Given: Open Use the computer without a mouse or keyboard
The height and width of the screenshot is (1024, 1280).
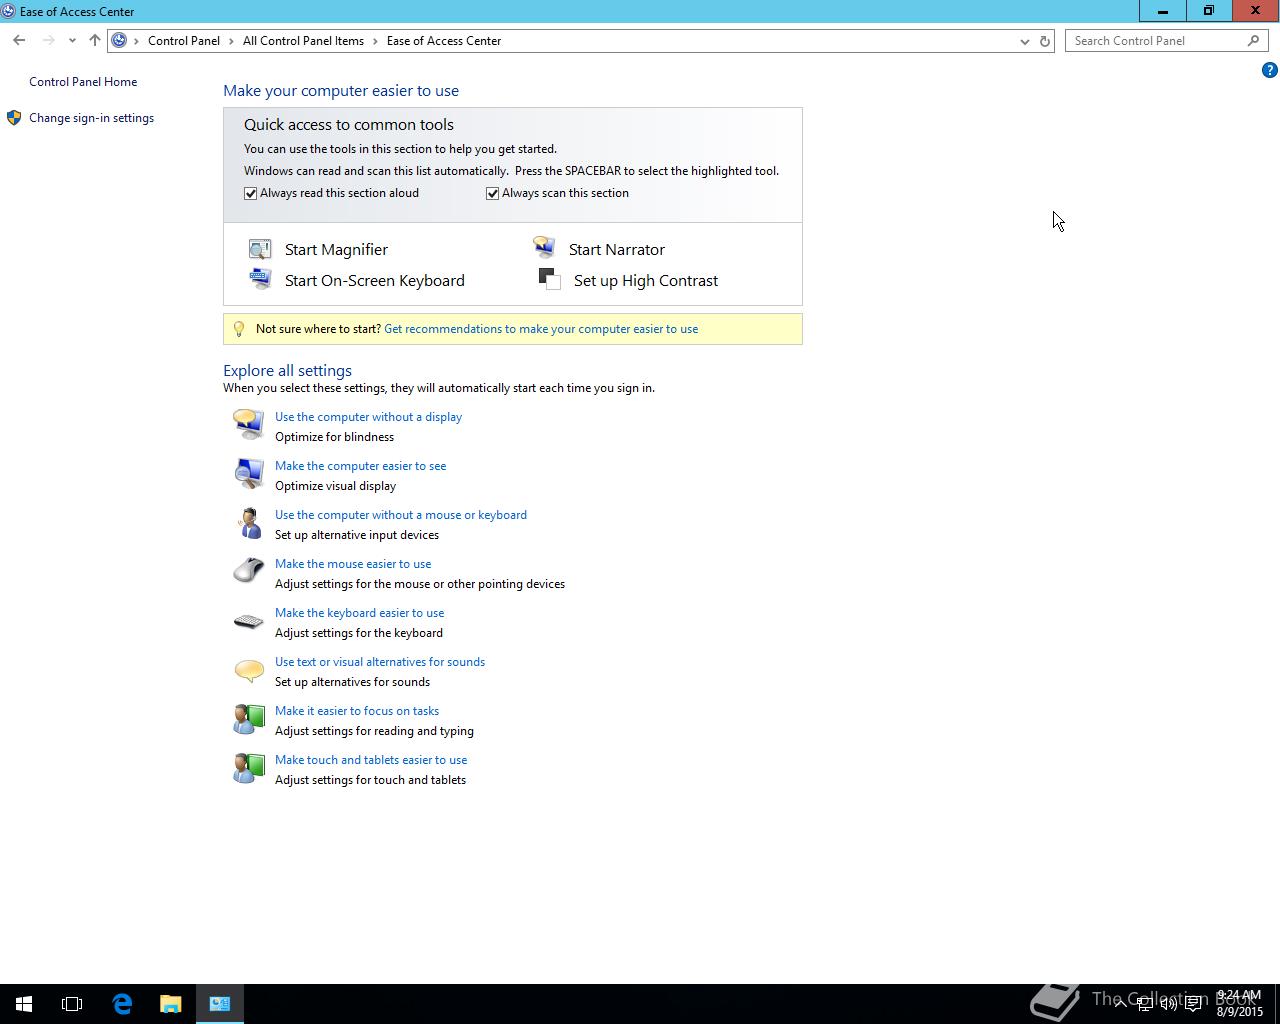Looking at the screenshot, I should [x=401, y=515].
